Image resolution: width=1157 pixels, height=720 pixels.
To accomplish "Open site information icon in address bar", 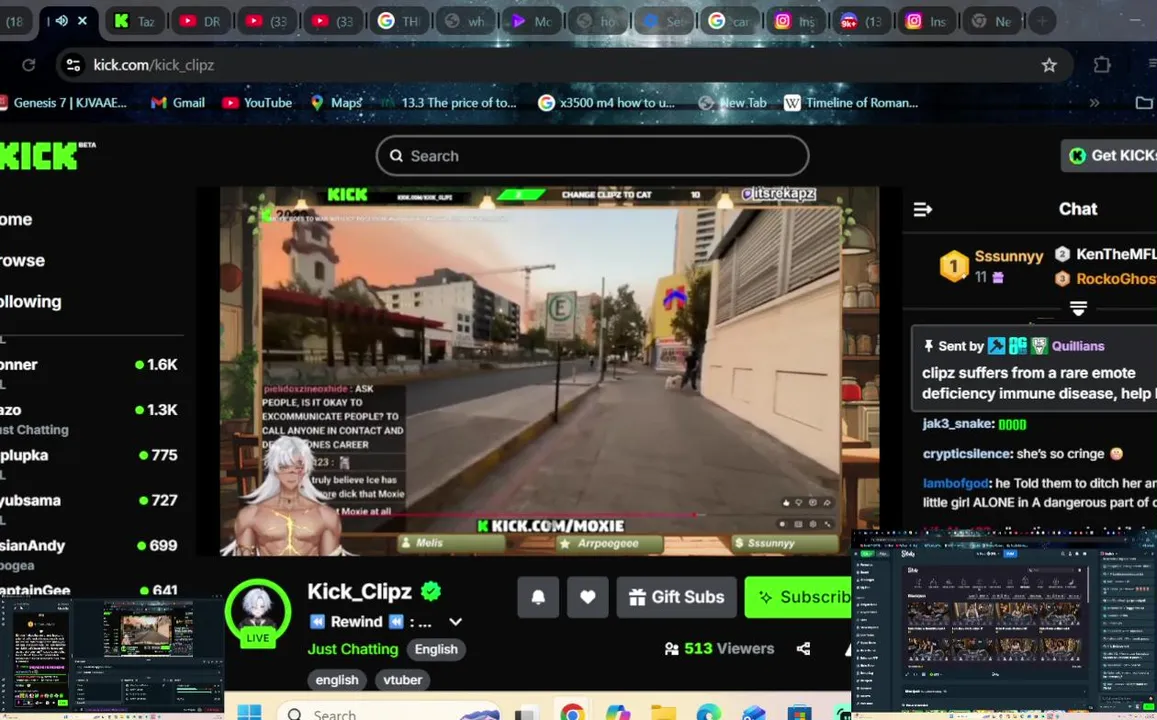I will coord(73,65).
